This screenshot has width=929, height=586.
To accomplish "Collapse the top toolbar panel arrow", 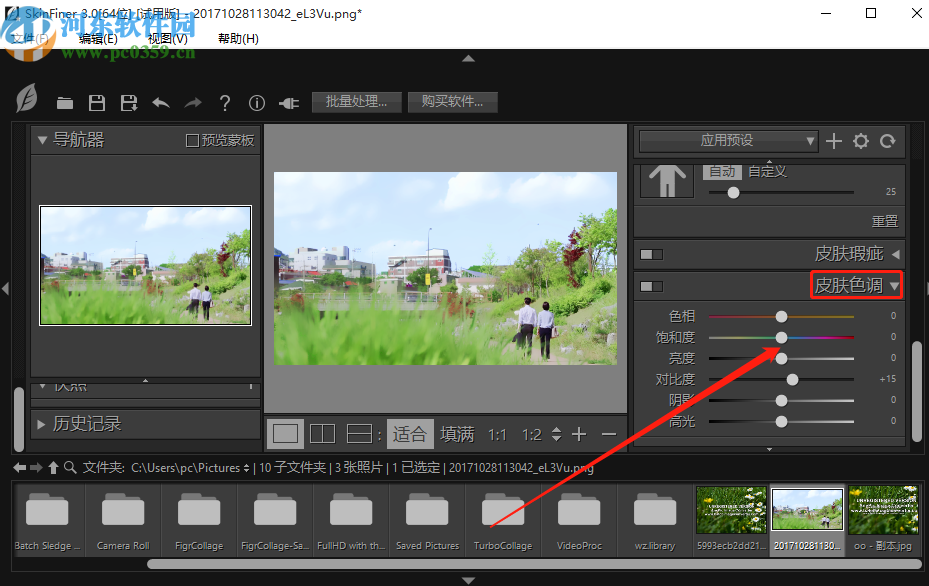I will [x=468, y=58].
